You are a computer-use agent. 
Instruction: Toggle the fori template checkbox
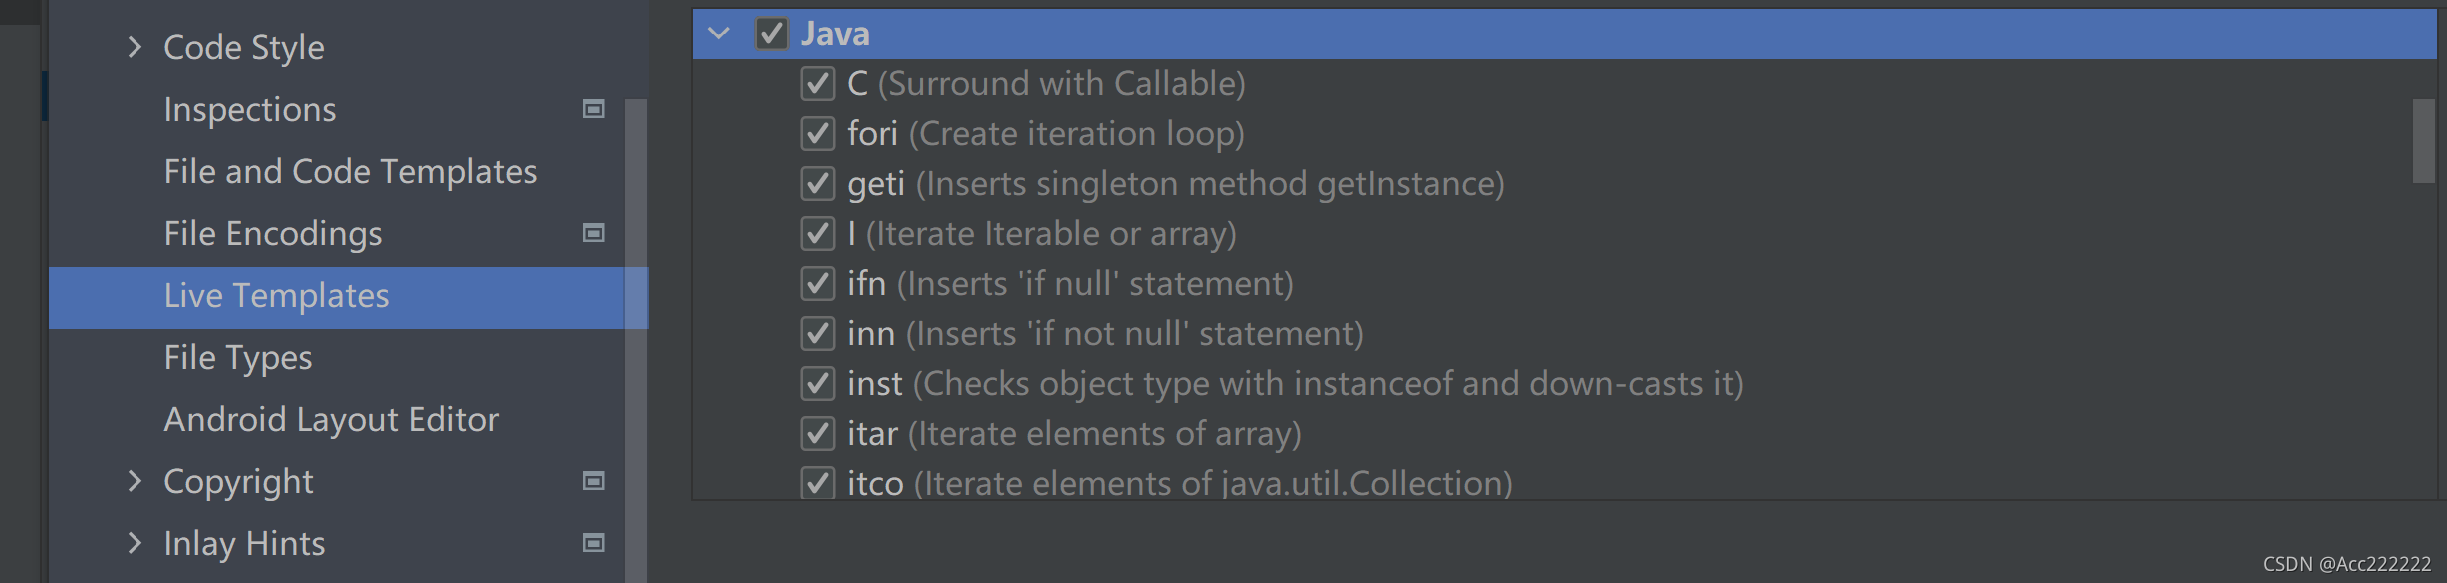[x=817, y=133]
